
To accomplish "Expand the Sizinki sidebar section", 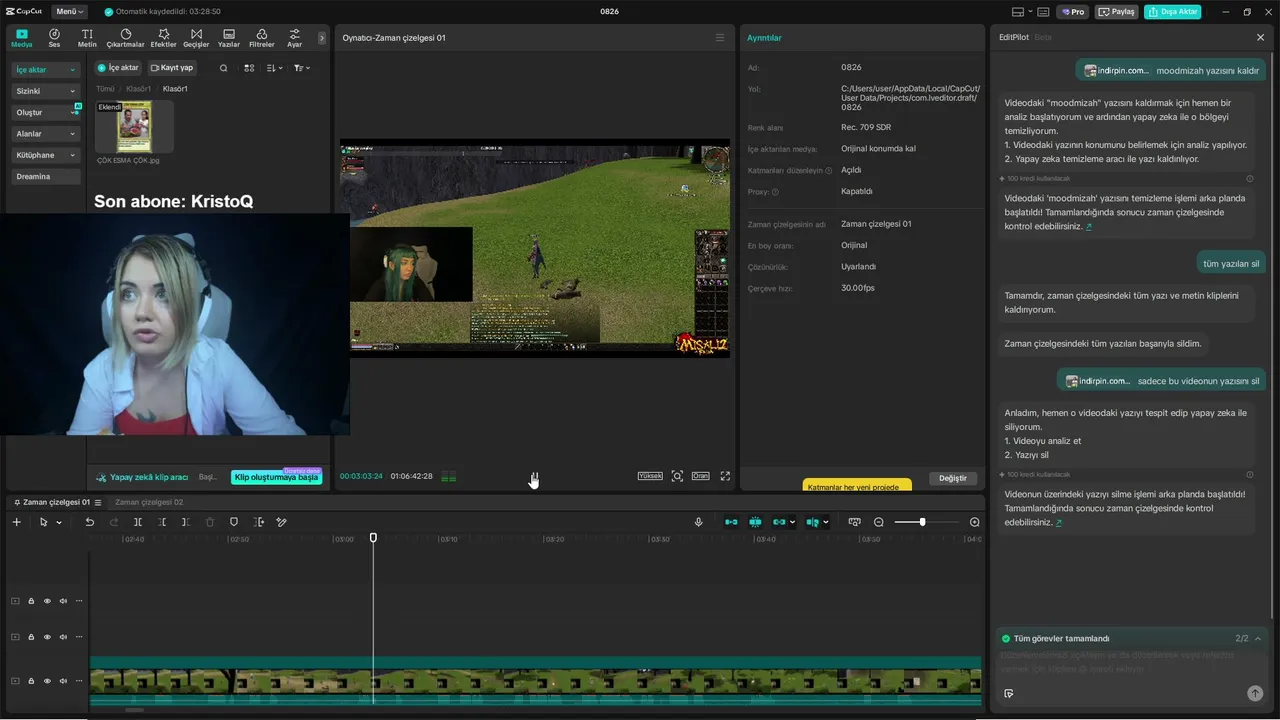I will 45,91.
